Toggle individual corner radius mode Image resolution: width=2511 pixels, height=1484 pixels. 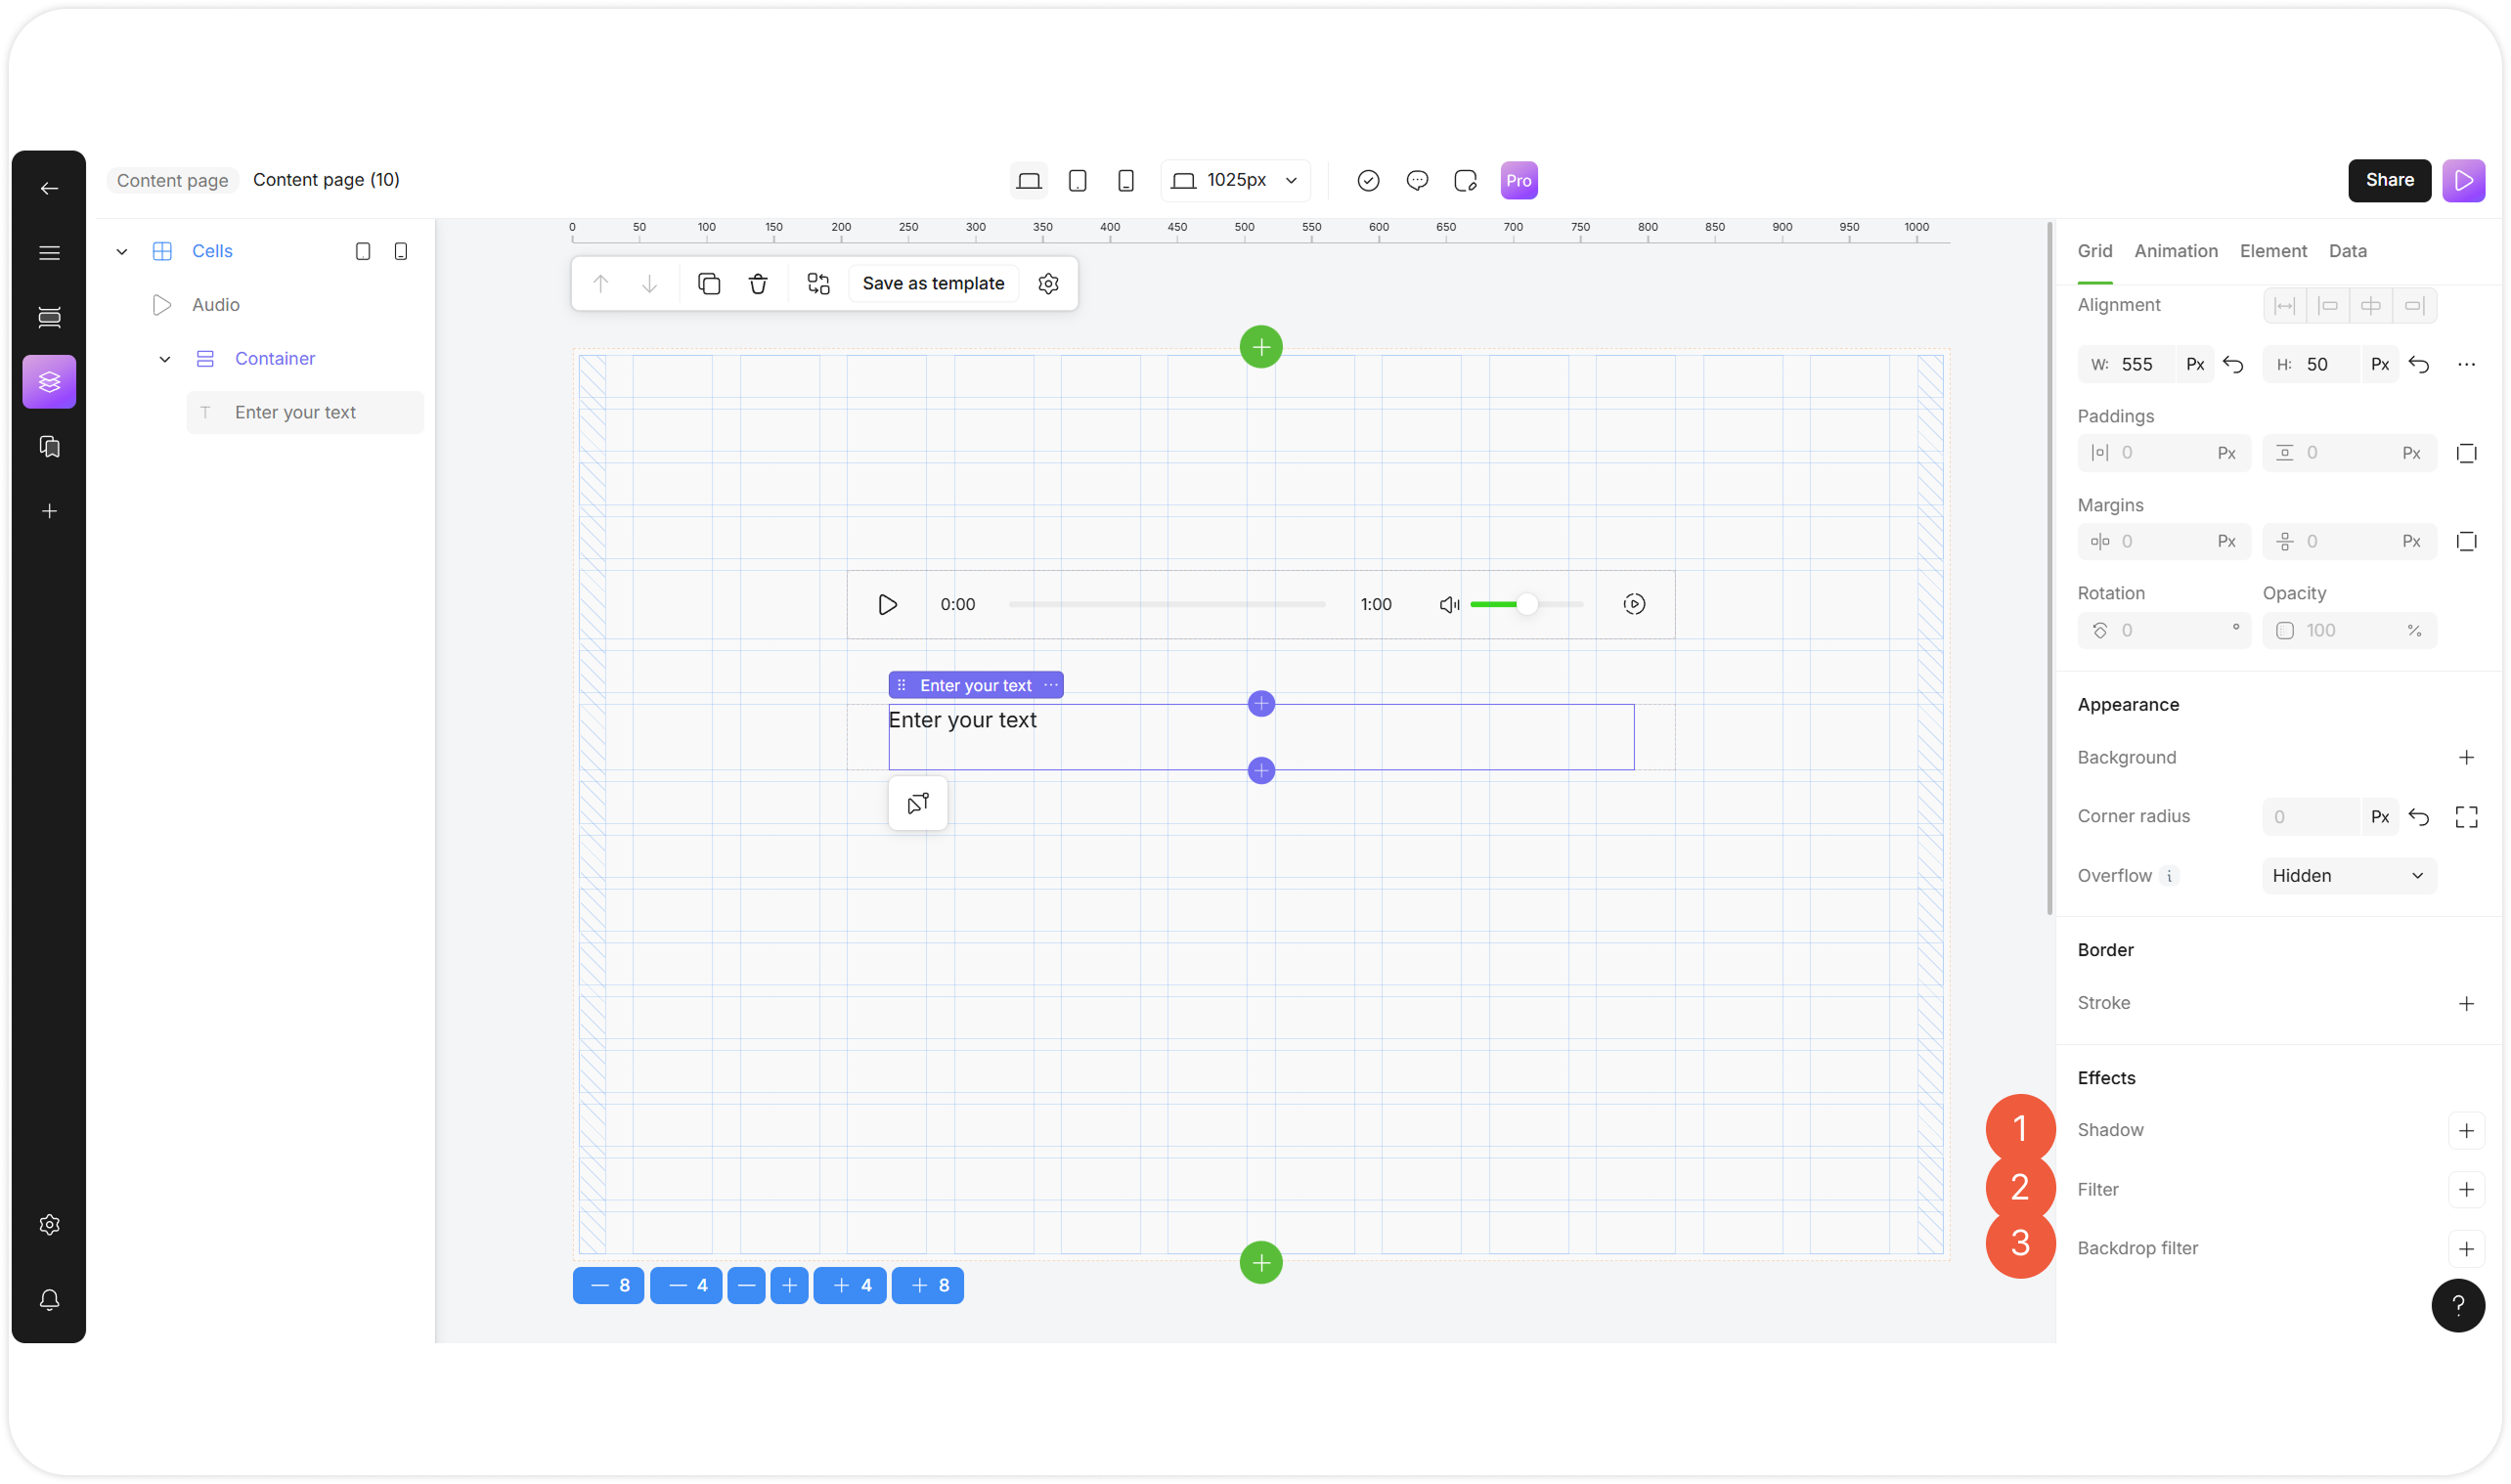click(2466, 817)
